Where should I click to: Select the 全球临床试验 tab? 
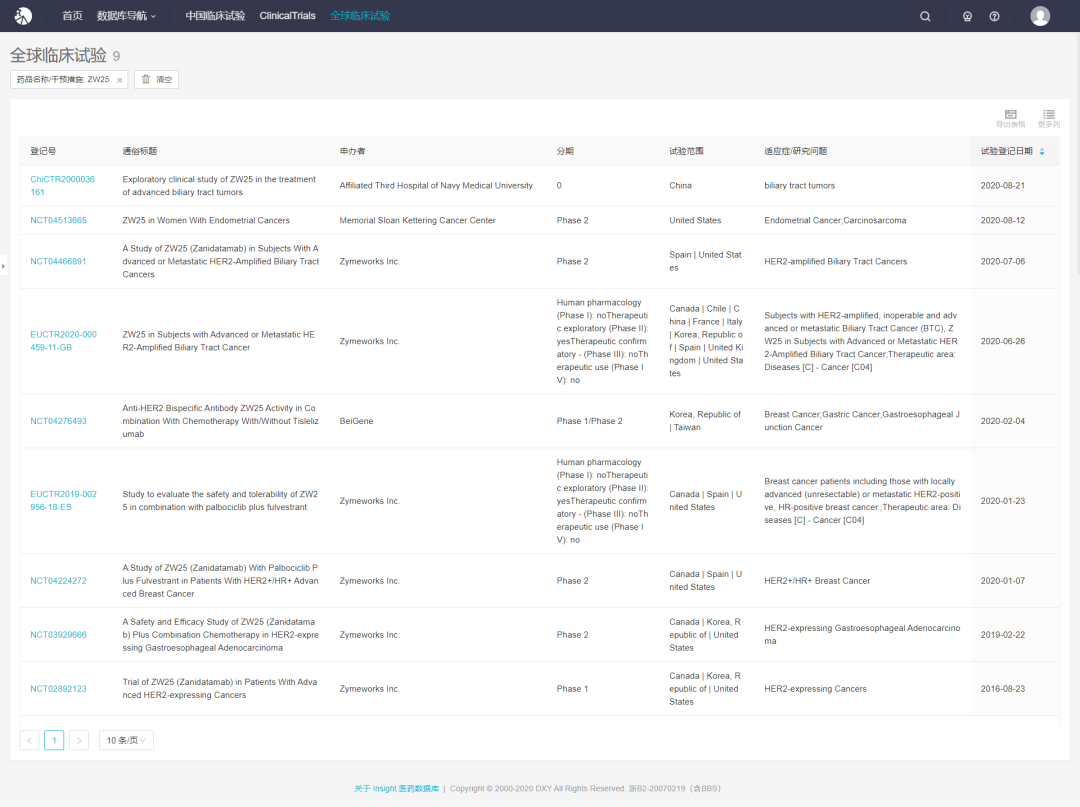360,16
